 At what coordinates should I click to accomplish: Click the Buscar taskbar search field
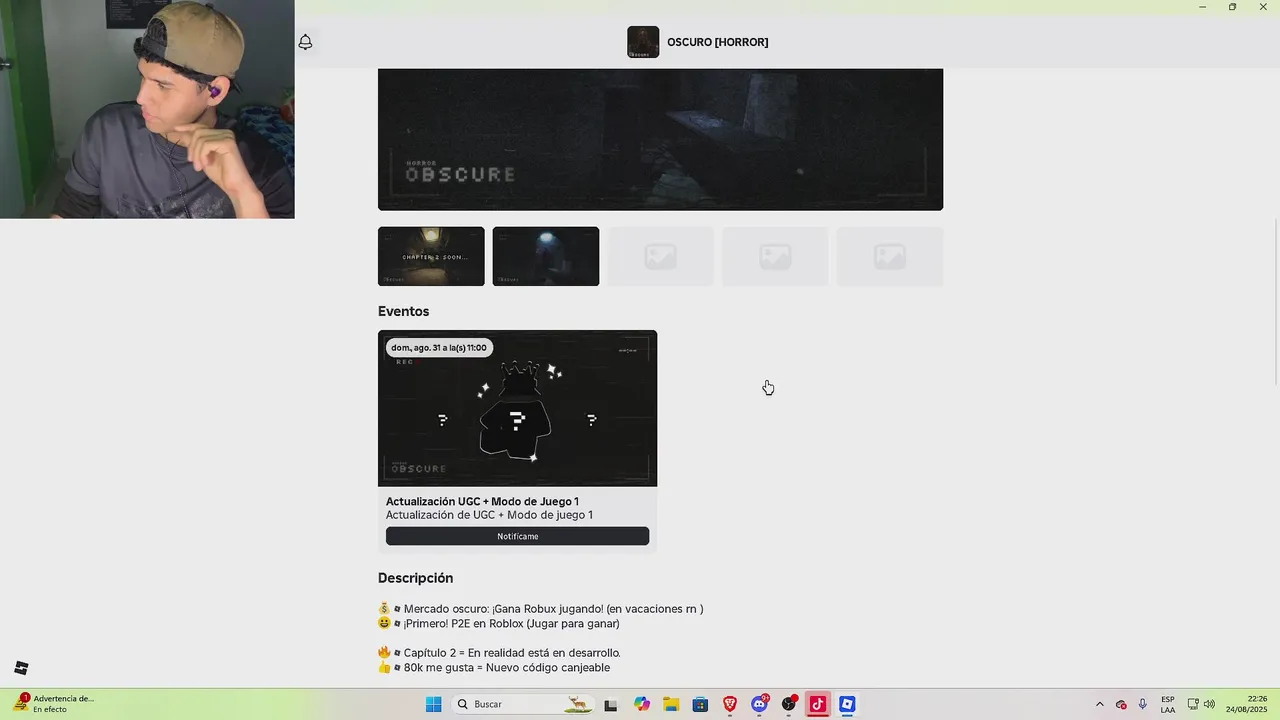click(522, 704)
